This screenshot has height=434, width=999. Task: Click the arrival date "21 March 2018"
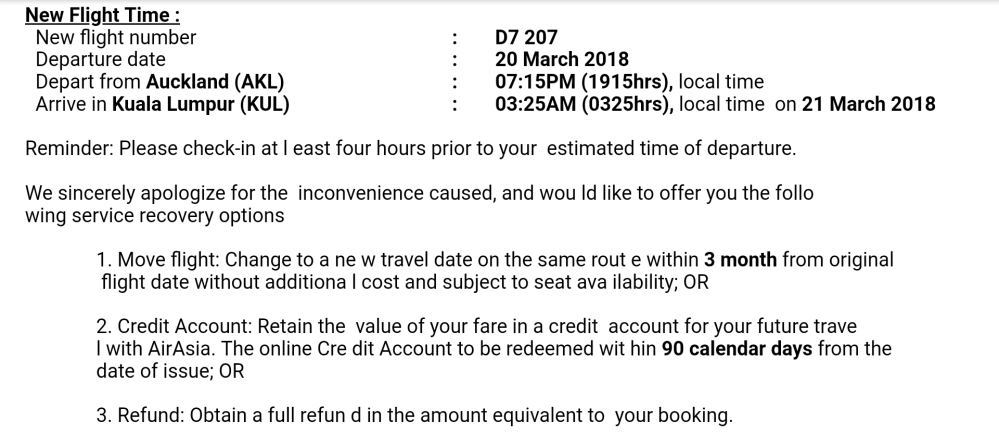pos(868,103)
